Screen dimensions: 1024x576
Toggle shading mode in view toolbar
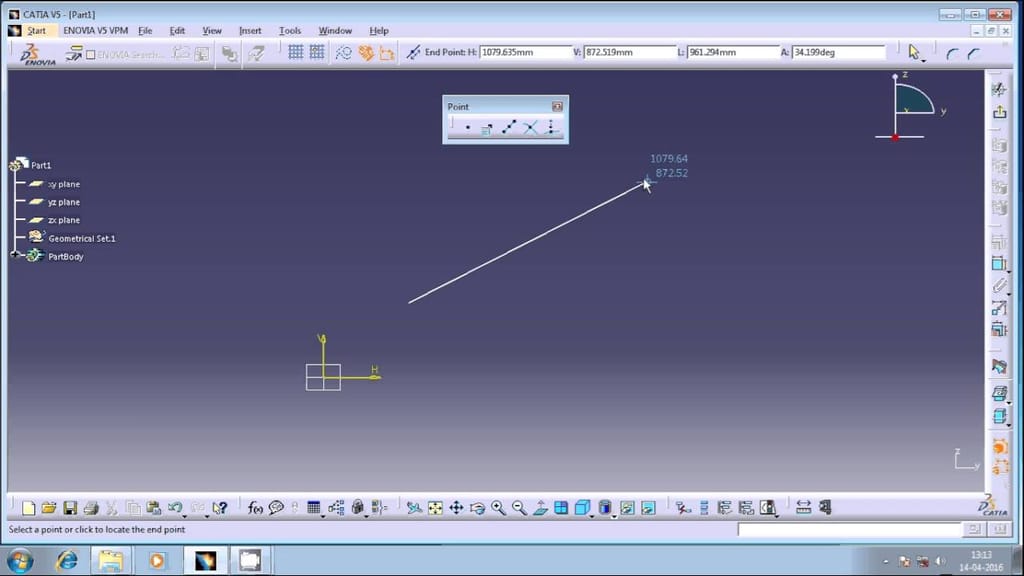[x=605, y=507]
